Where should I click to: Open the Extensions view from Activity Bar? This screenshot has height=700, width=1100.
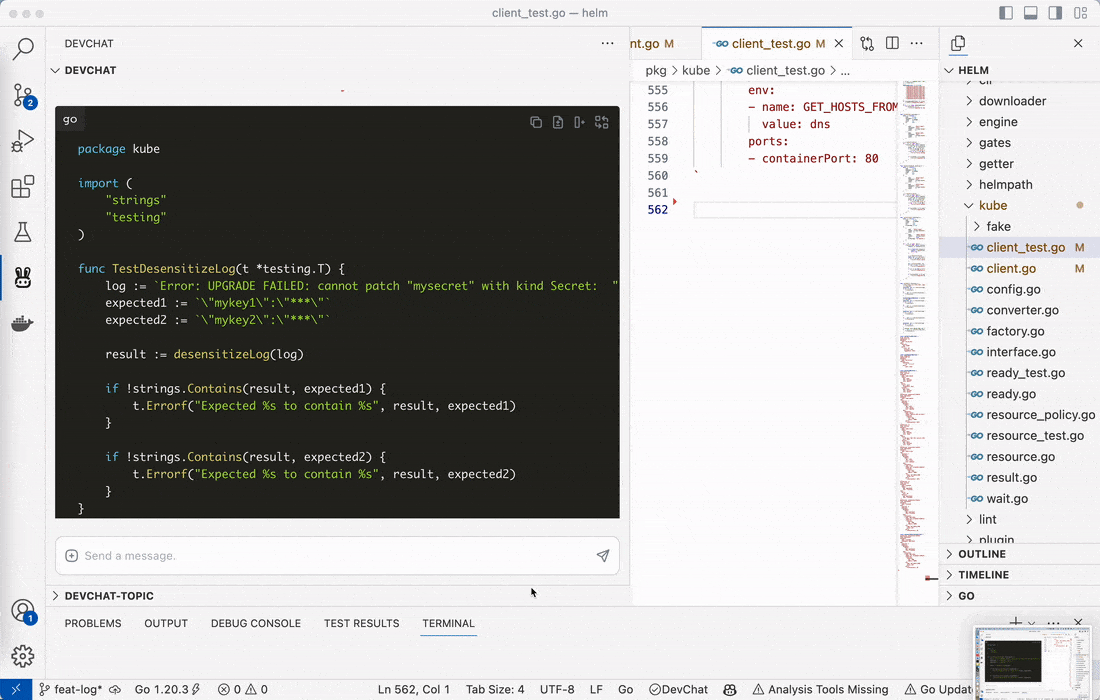coord(22,186)
